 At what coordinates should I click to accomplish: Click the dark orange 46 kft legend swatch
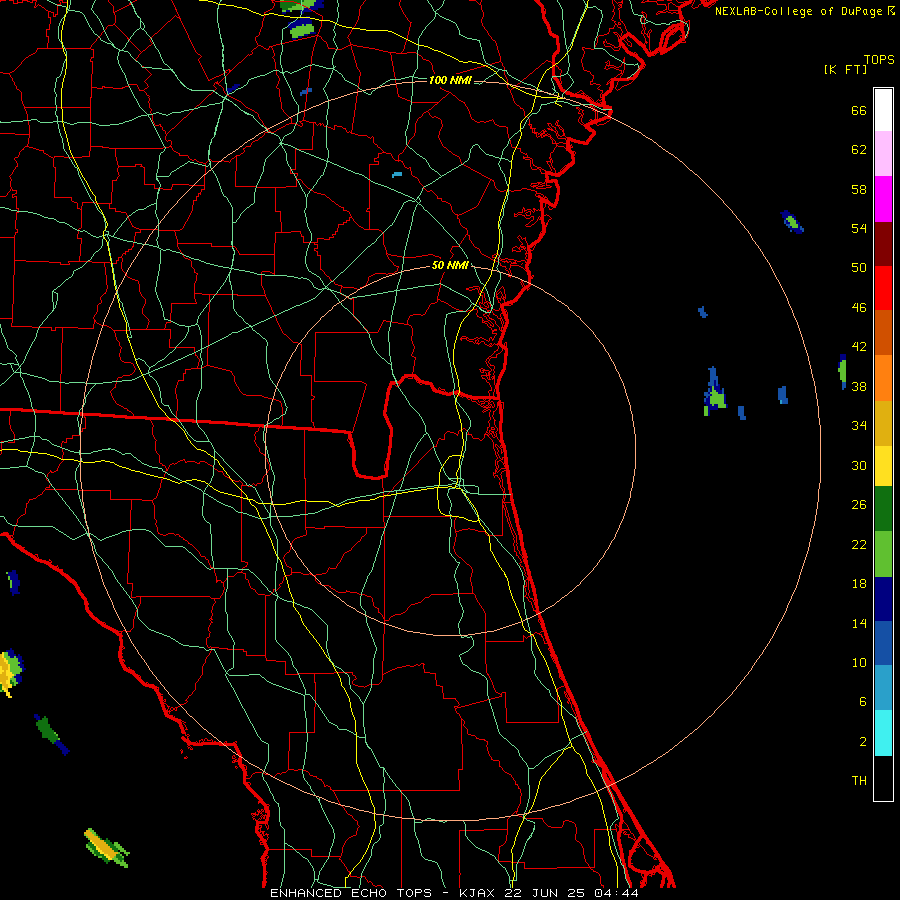[x=883, y=332]
